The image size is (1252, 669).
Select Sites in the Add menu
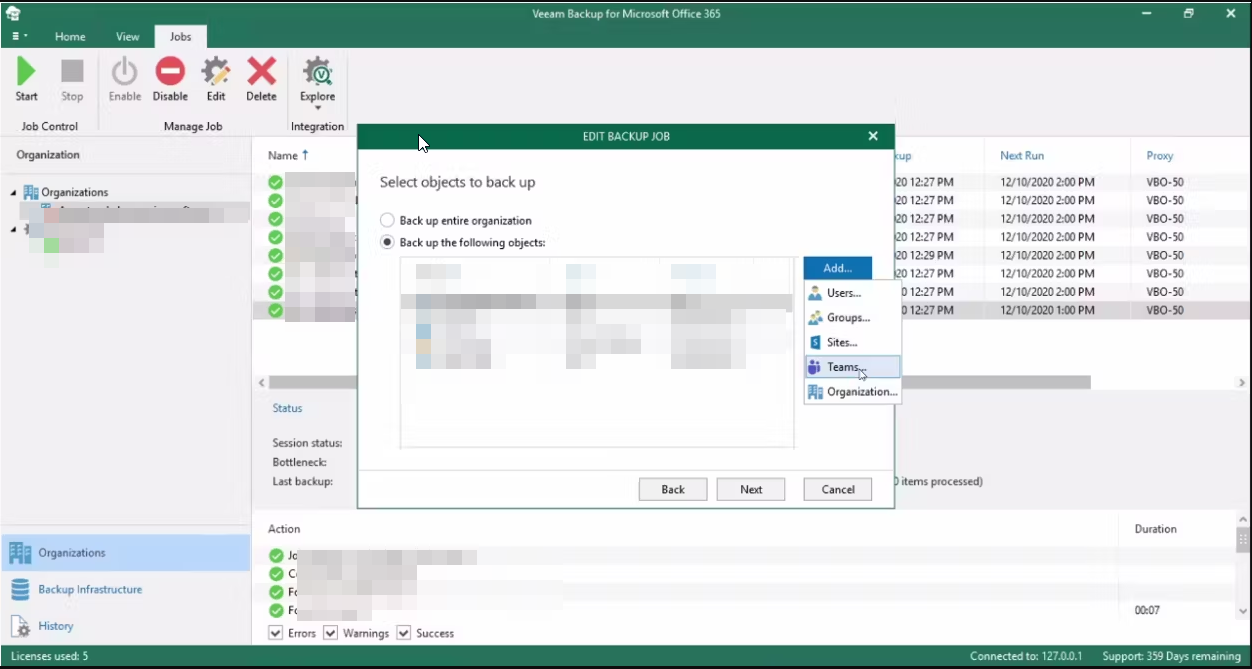[x=853, y=343]
